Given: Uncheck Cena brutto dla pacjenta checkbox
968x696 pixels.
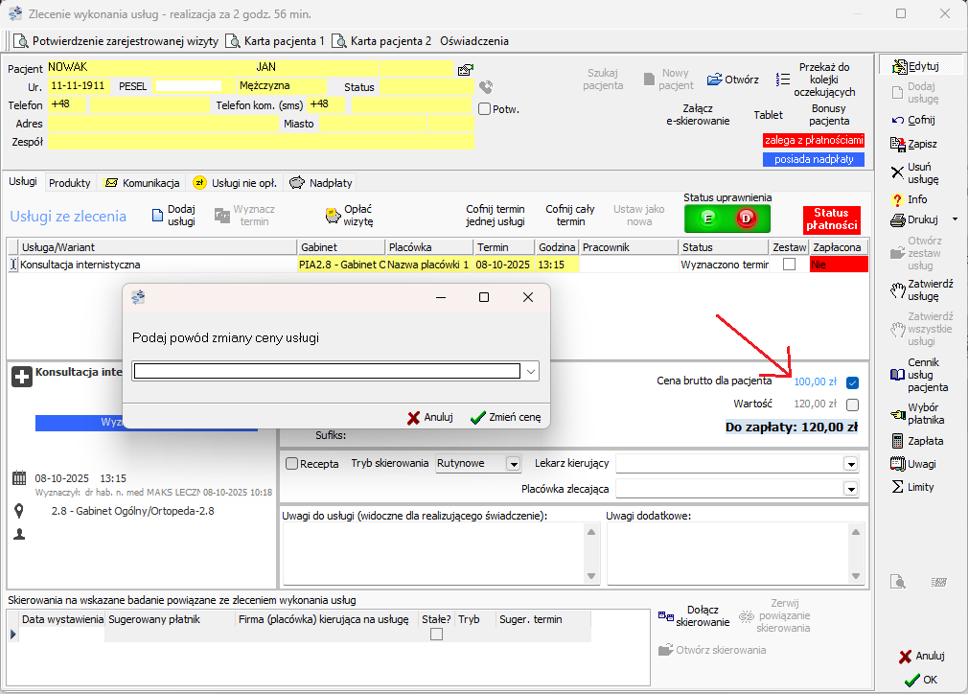Looking at the screenshot, I should [x=852, y=382].
